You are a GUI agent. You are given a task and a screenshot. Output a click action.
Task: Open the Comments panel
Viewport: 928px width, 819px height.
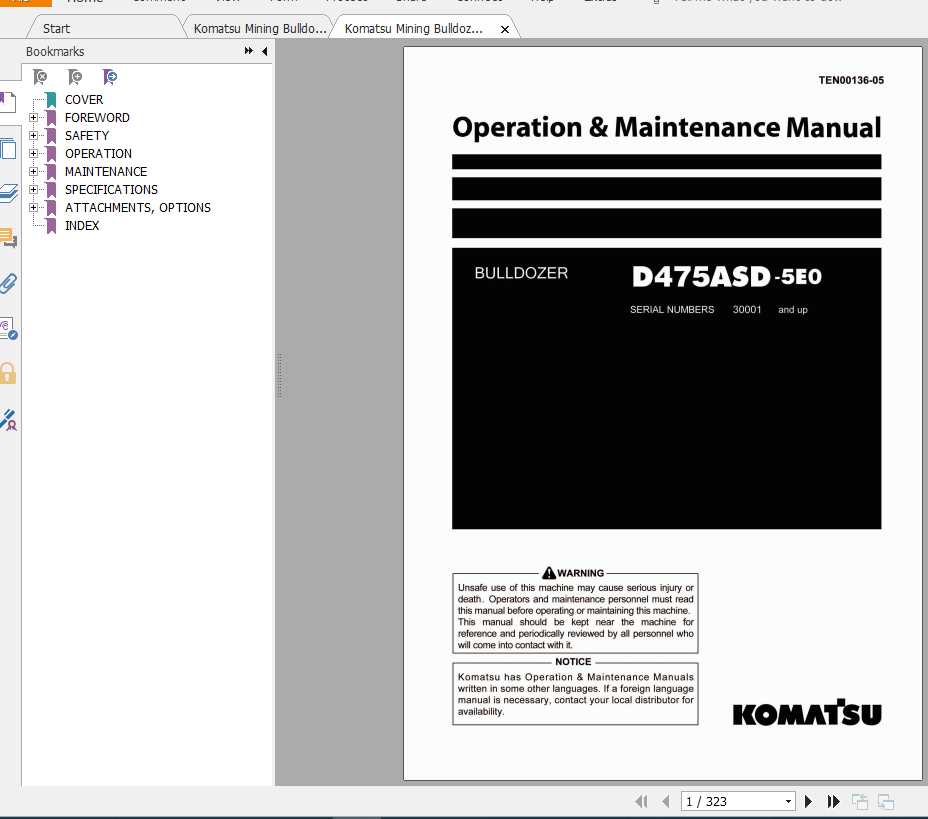(10, 239)
